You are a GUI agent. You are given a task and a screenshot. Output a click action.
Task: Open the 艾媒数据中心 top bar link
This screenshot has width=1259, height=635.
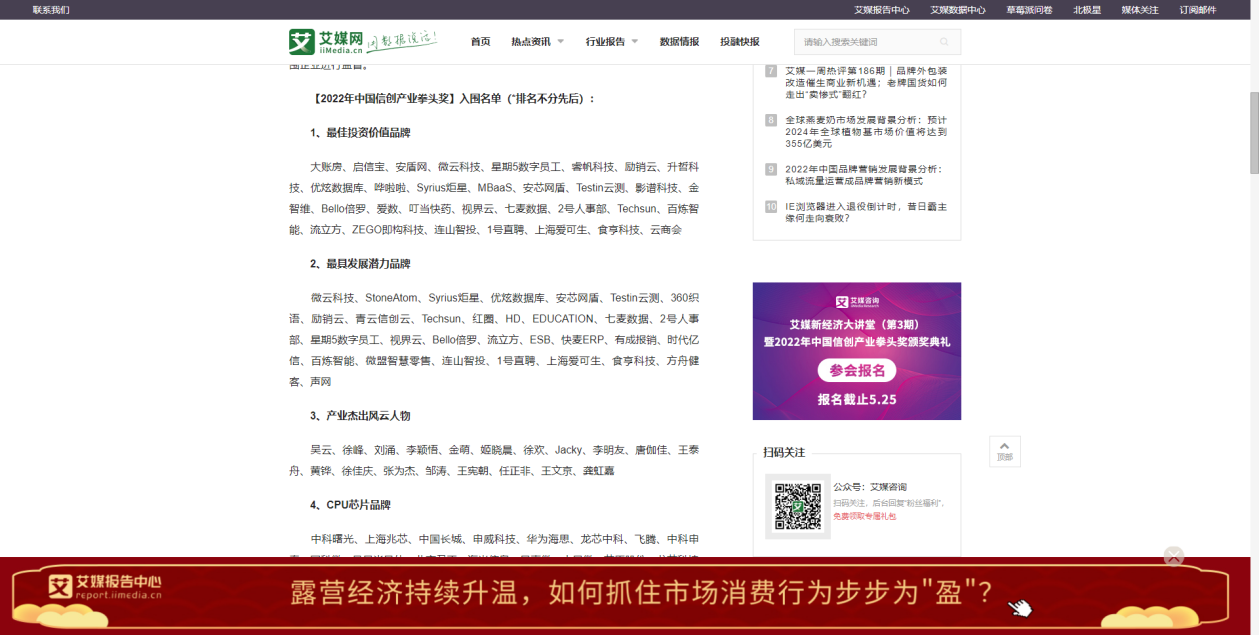coord(958,10)
